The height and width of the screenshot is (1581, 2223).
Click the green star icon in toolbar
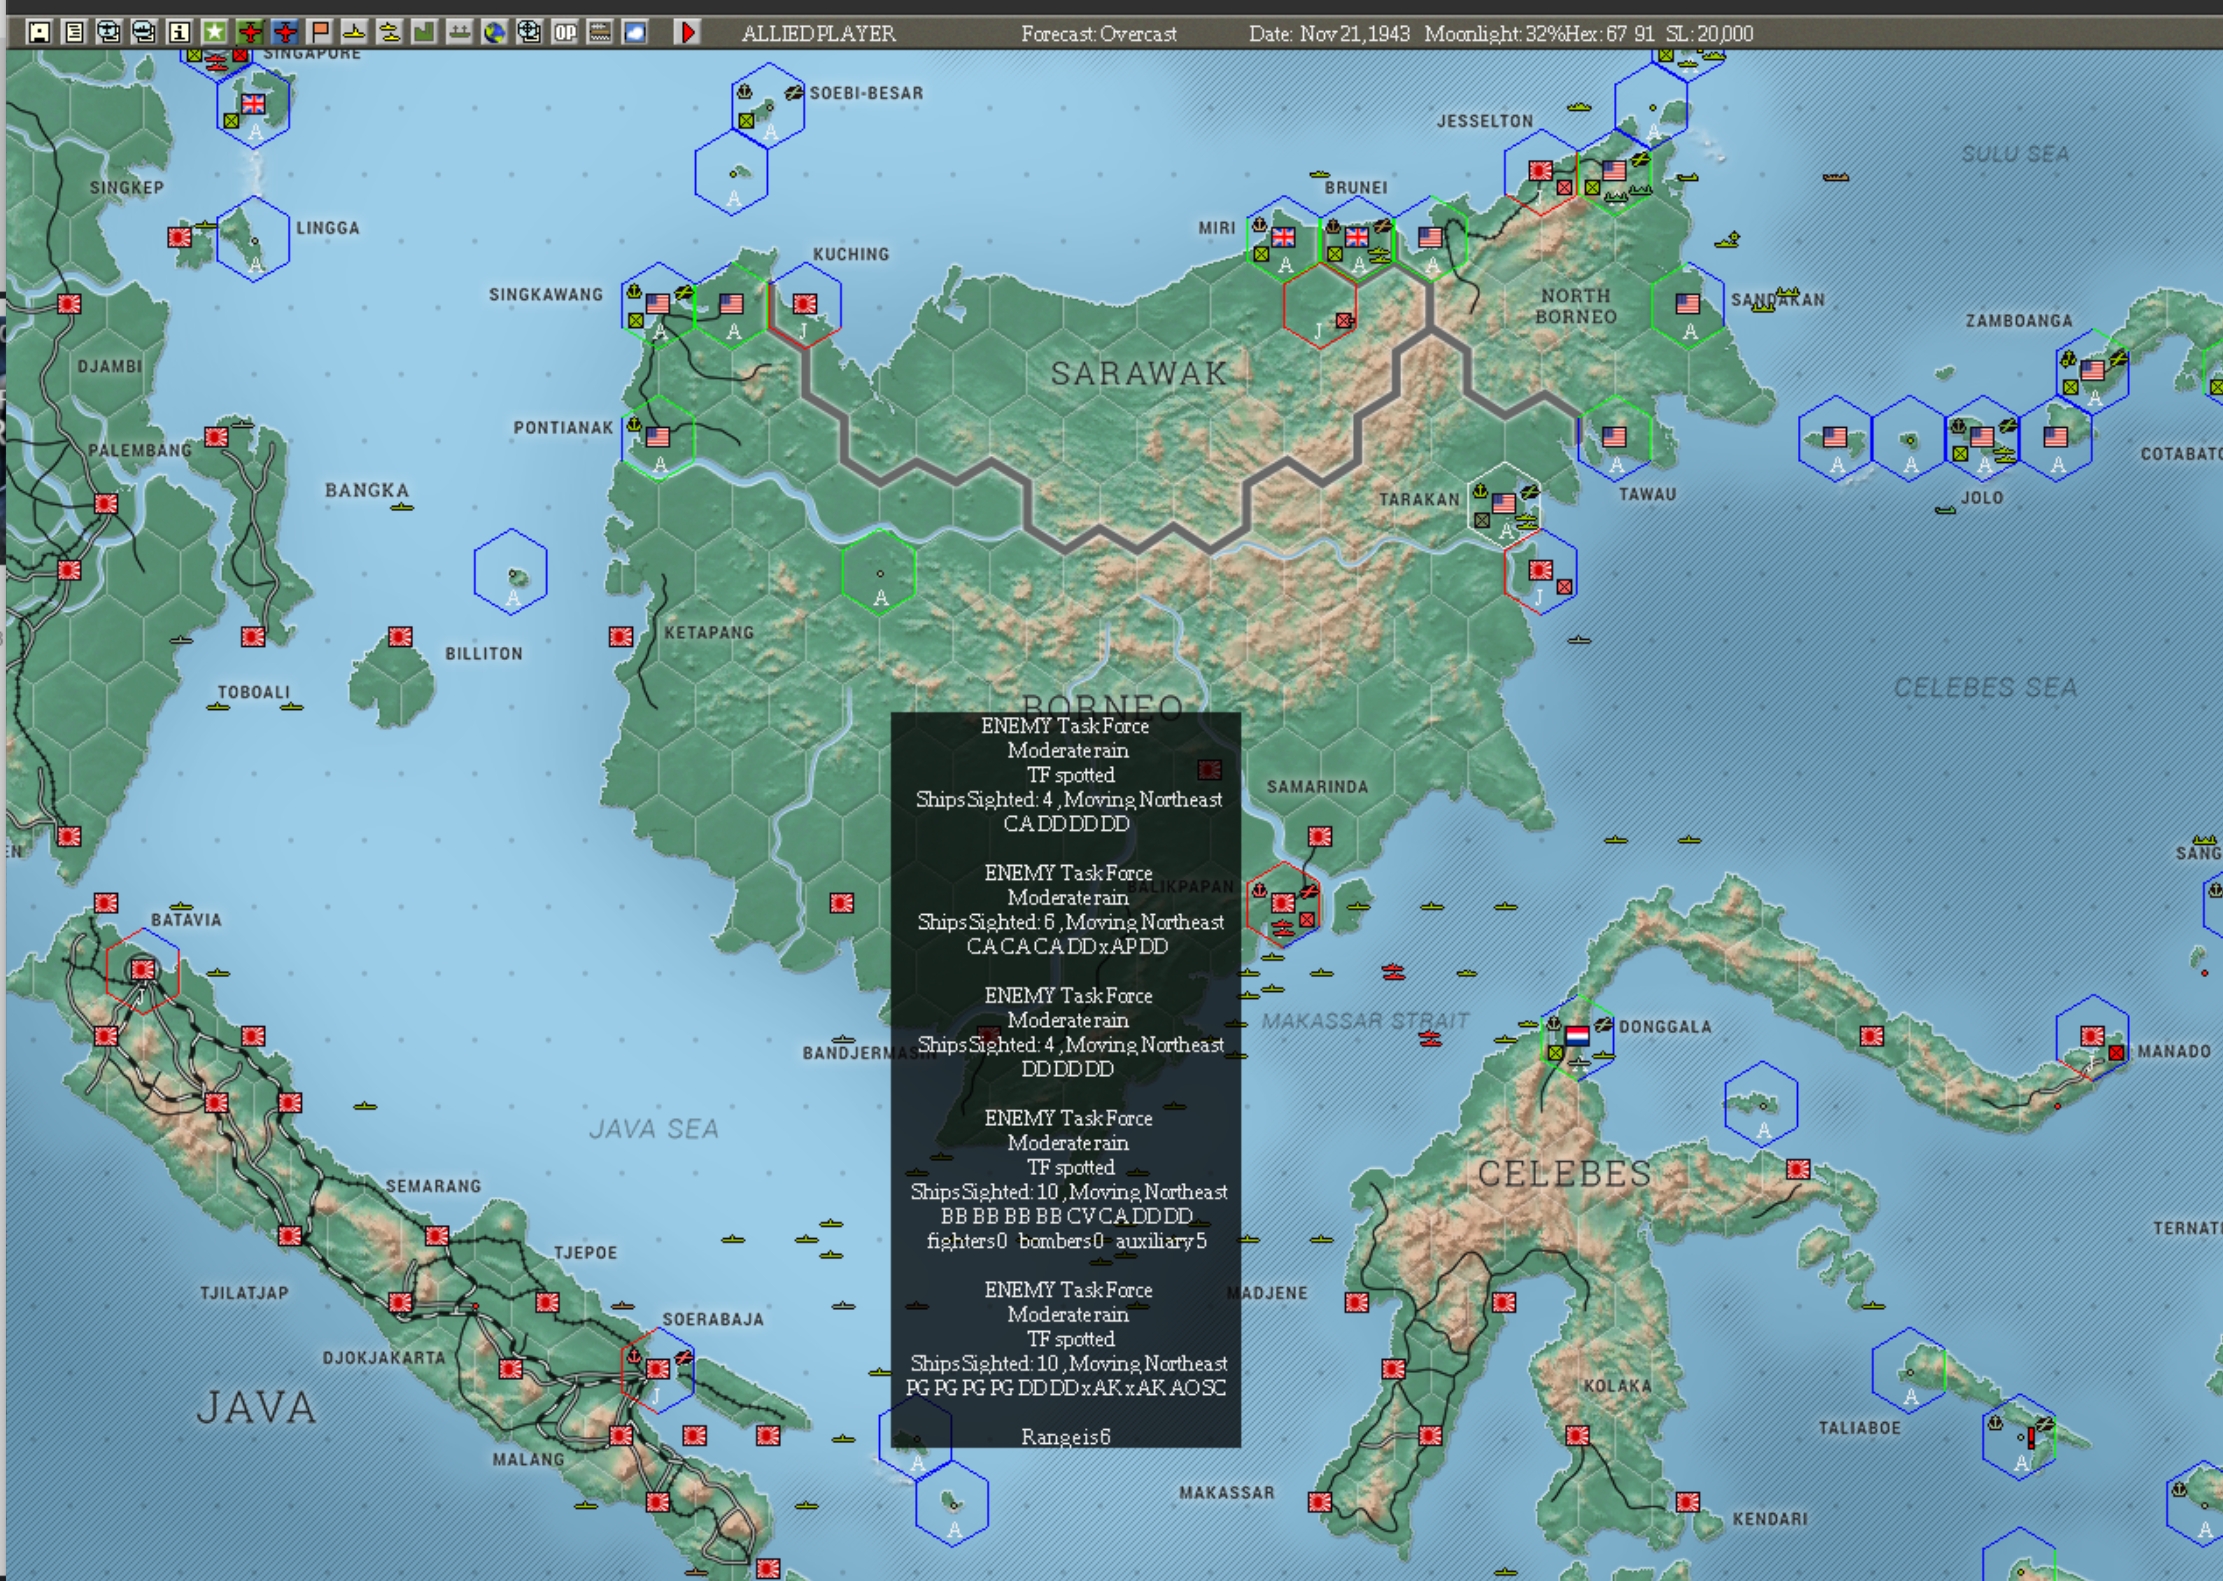point(214,32)
